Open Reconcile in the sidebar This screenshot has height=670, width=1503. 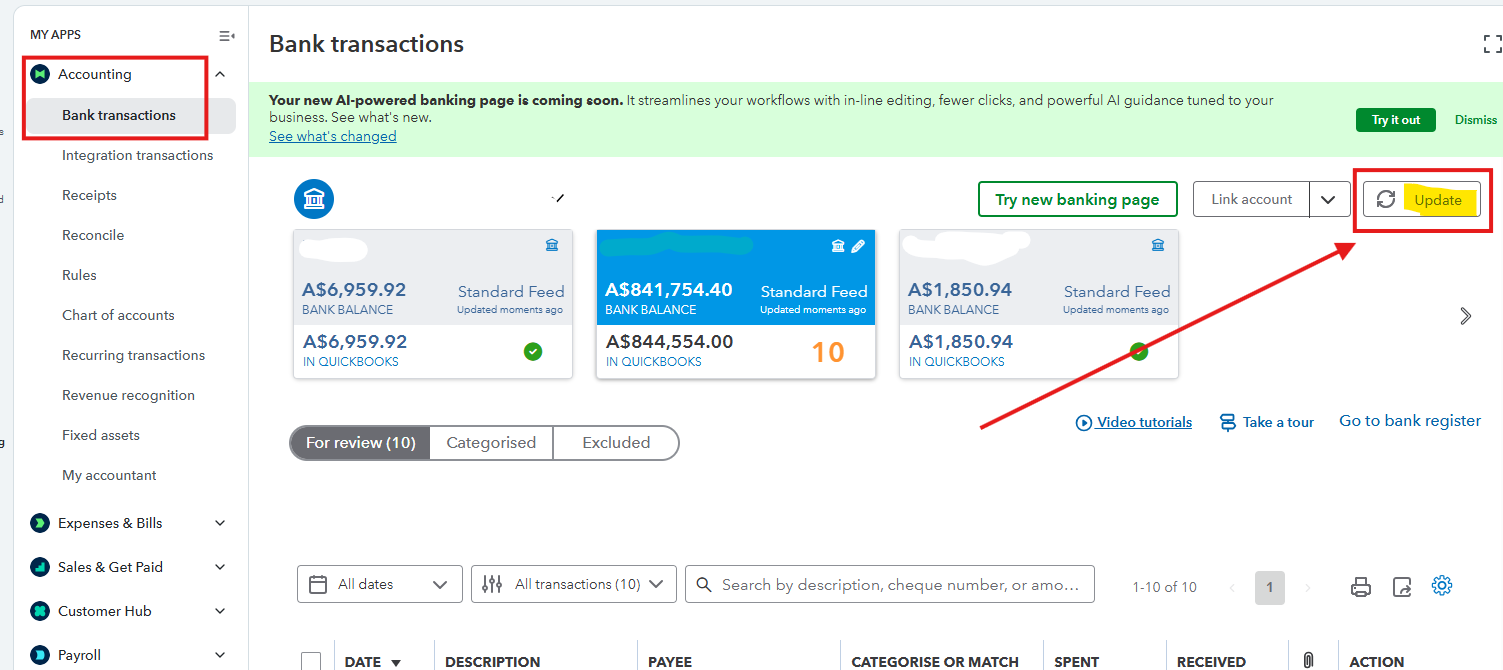coord(93,235)
